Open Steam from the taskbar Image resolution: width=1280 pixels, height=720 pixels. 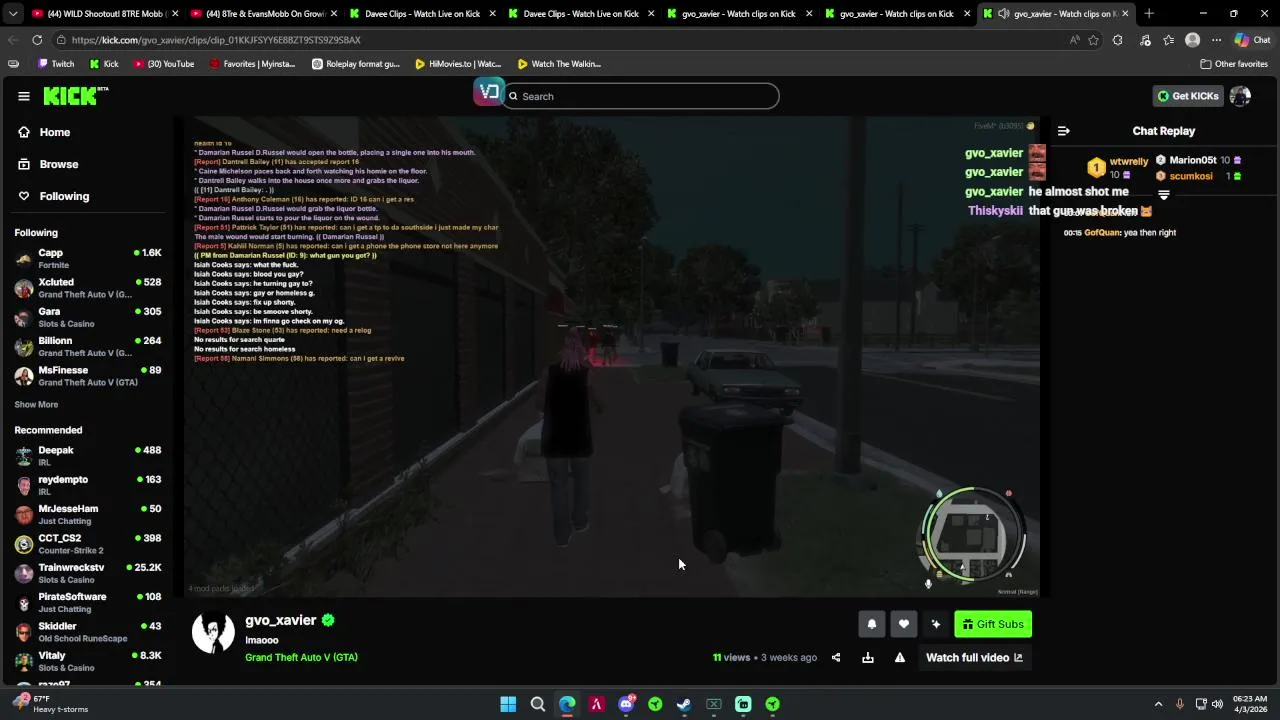(684, 704)
